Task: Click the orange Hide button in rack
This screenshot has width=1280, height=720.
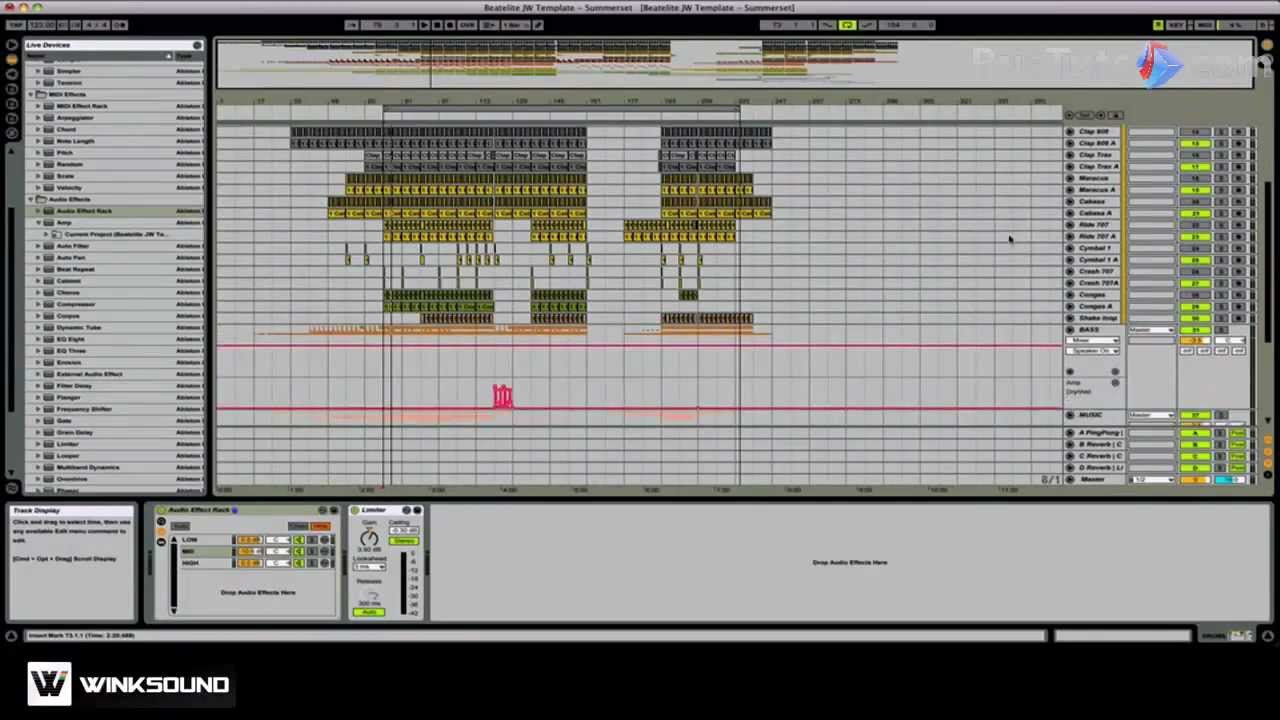Action: [x=320, y=526]
